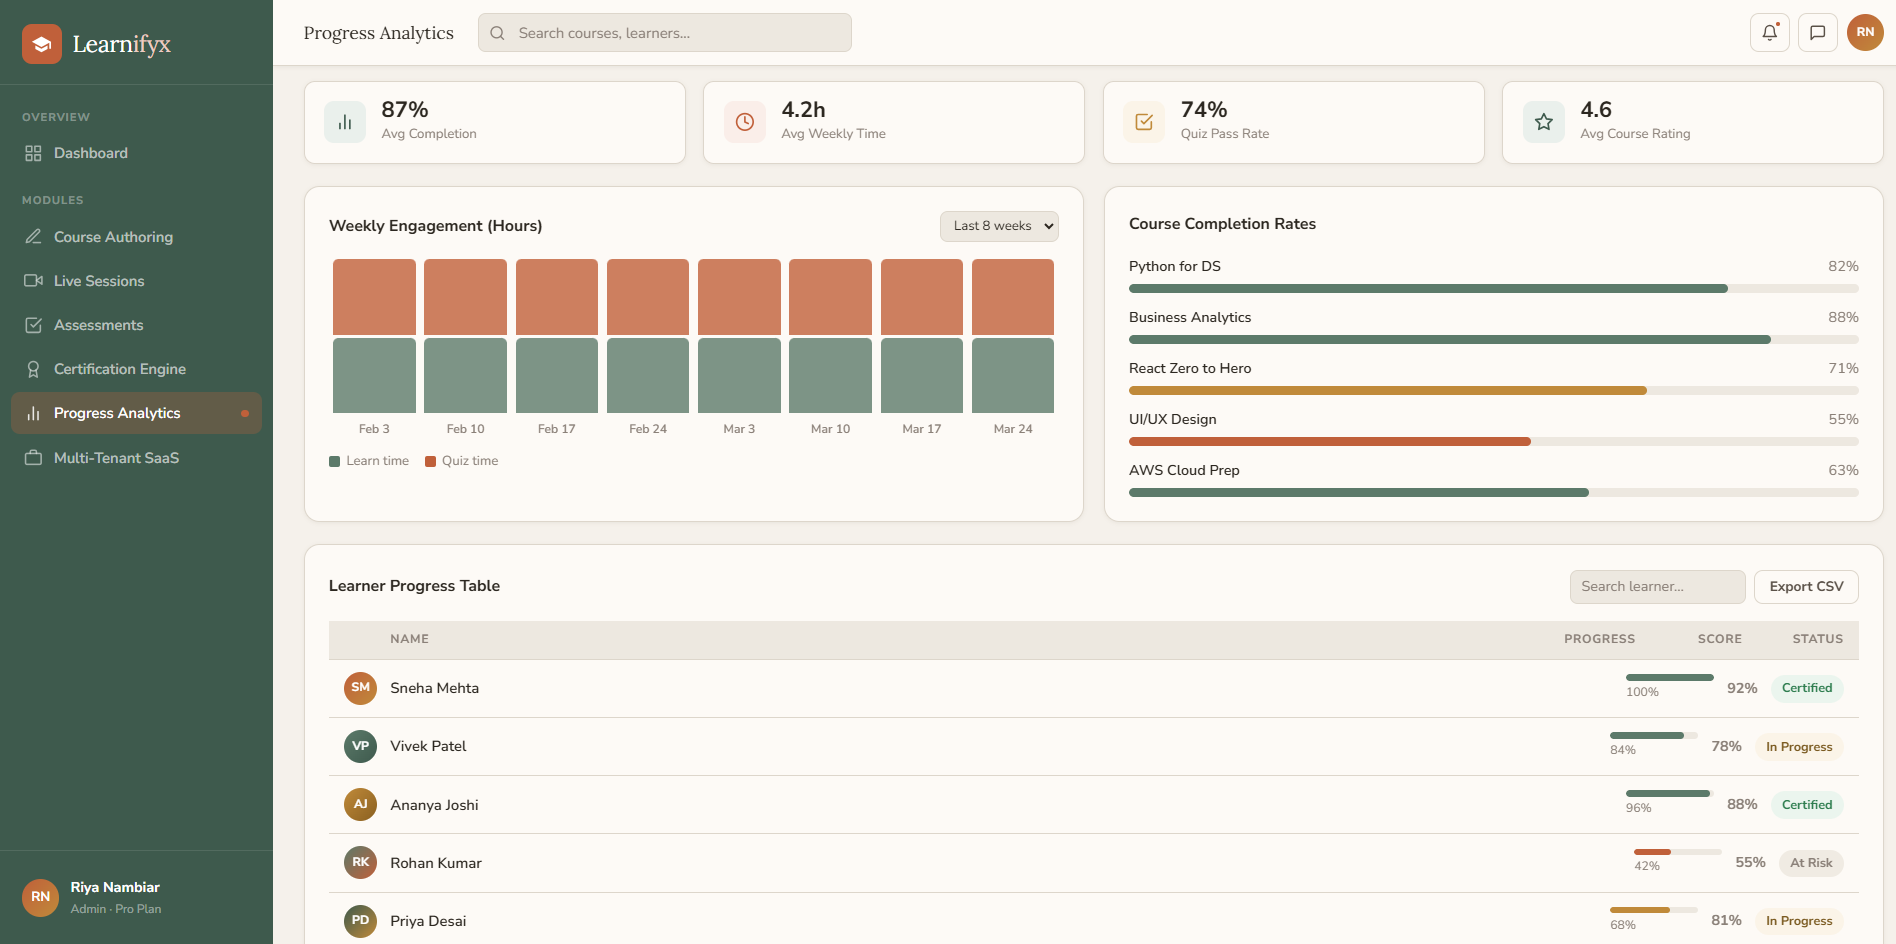Click the Live Sessions camera icon
The image size is (1896, 944).
(33, 280)
